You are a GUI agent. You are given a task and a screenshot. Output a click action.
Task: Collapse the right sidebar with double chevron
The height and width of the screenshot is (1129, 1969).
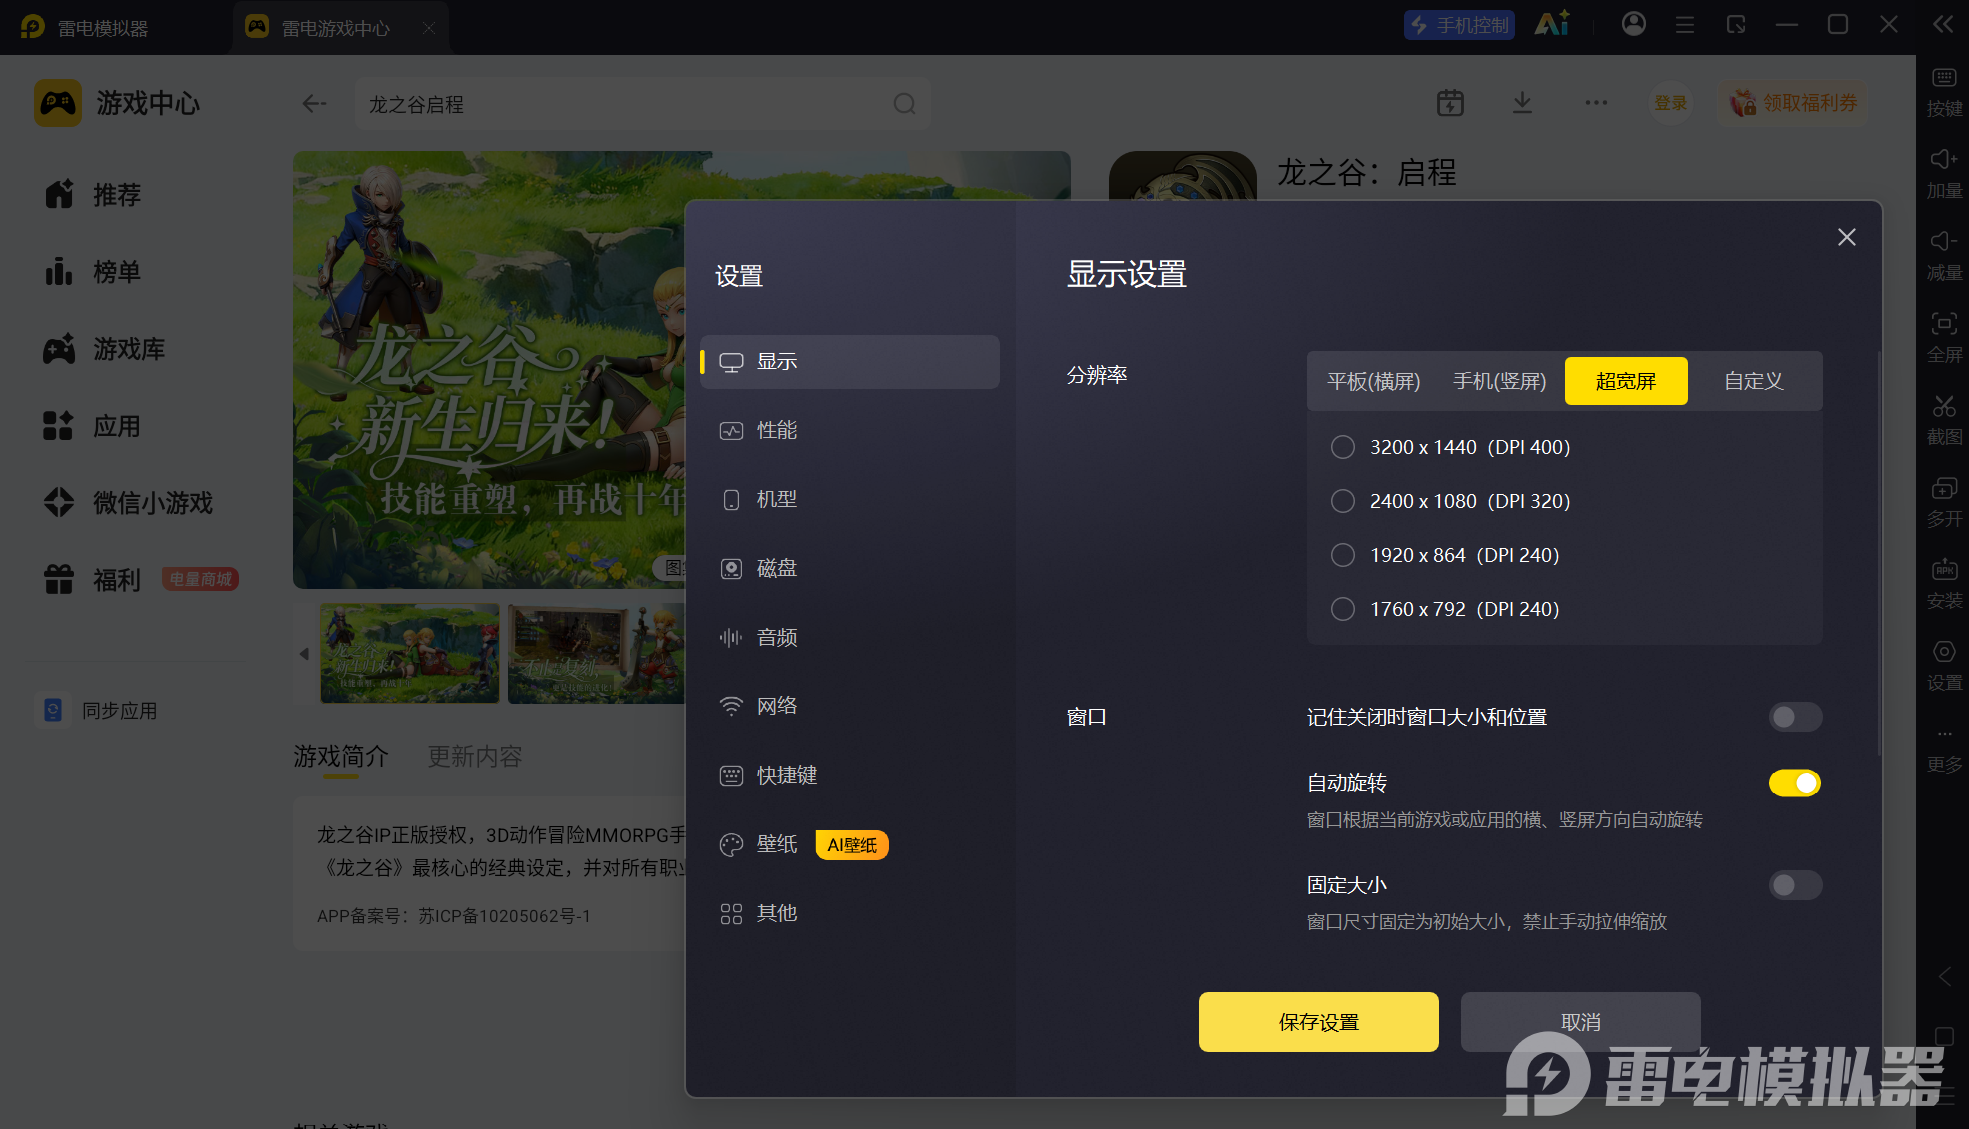pyautogui.click(x=1942, y=24)
